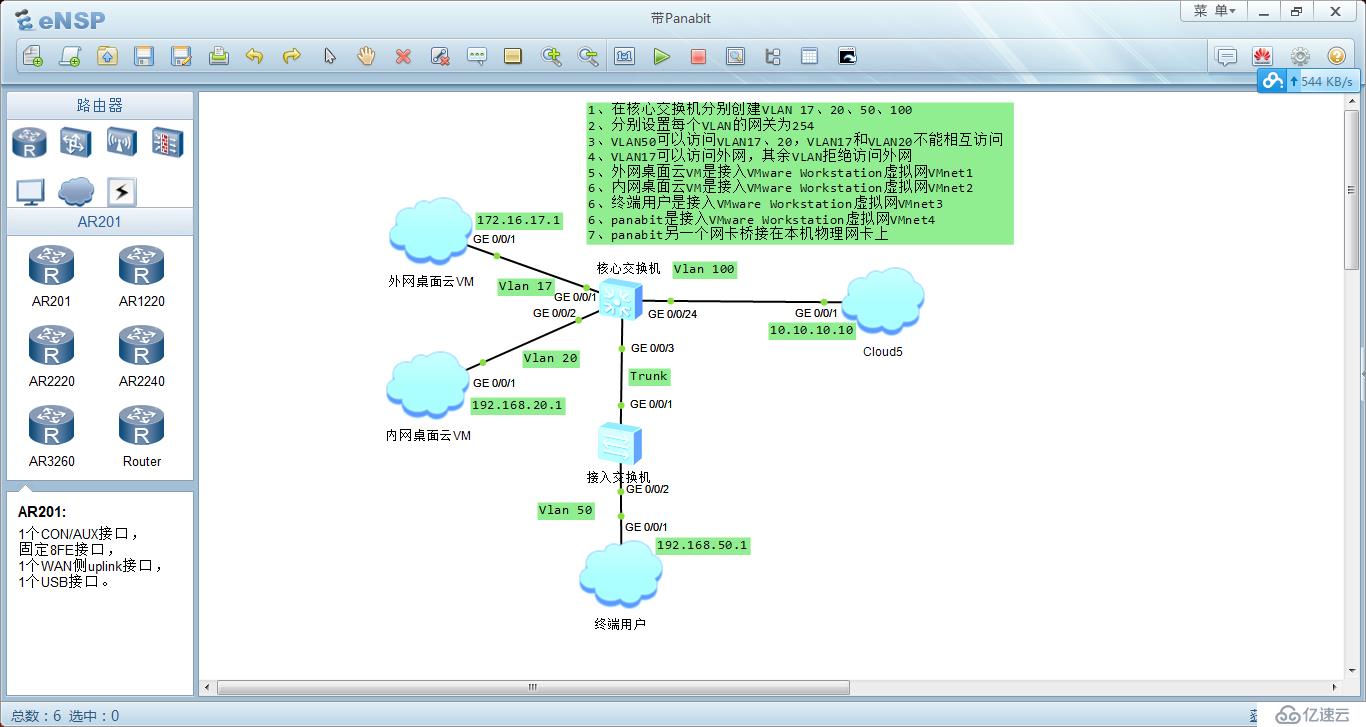The width and height of the screenshot is (1366, 727).
Task: Reset zoom to 1:1 fit
Action: tap(625, 56)
